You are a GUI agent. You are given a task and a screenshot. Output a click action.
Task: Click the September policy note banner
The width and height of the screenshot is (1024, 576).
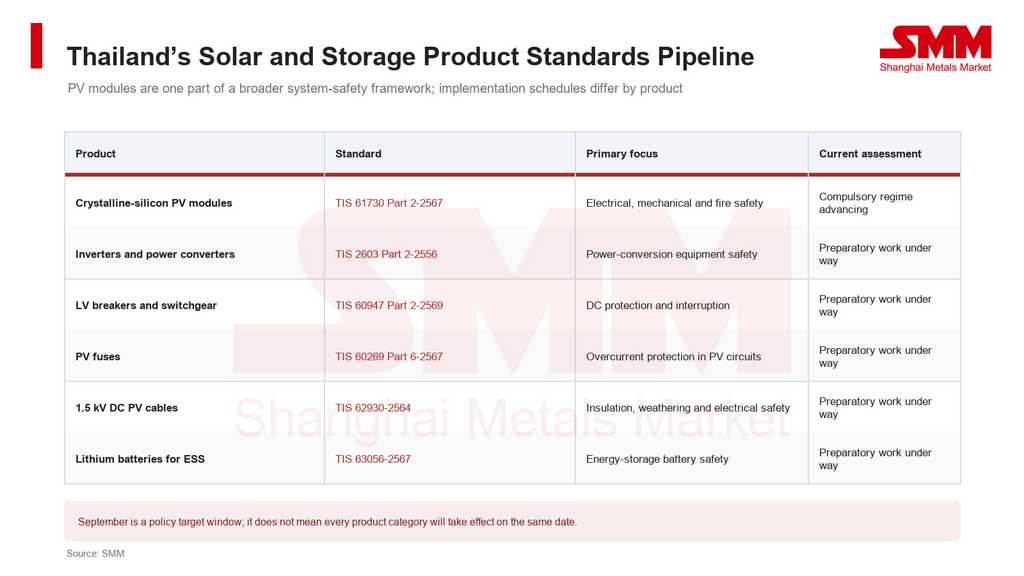pyautogui.click(x=512, y=521)
